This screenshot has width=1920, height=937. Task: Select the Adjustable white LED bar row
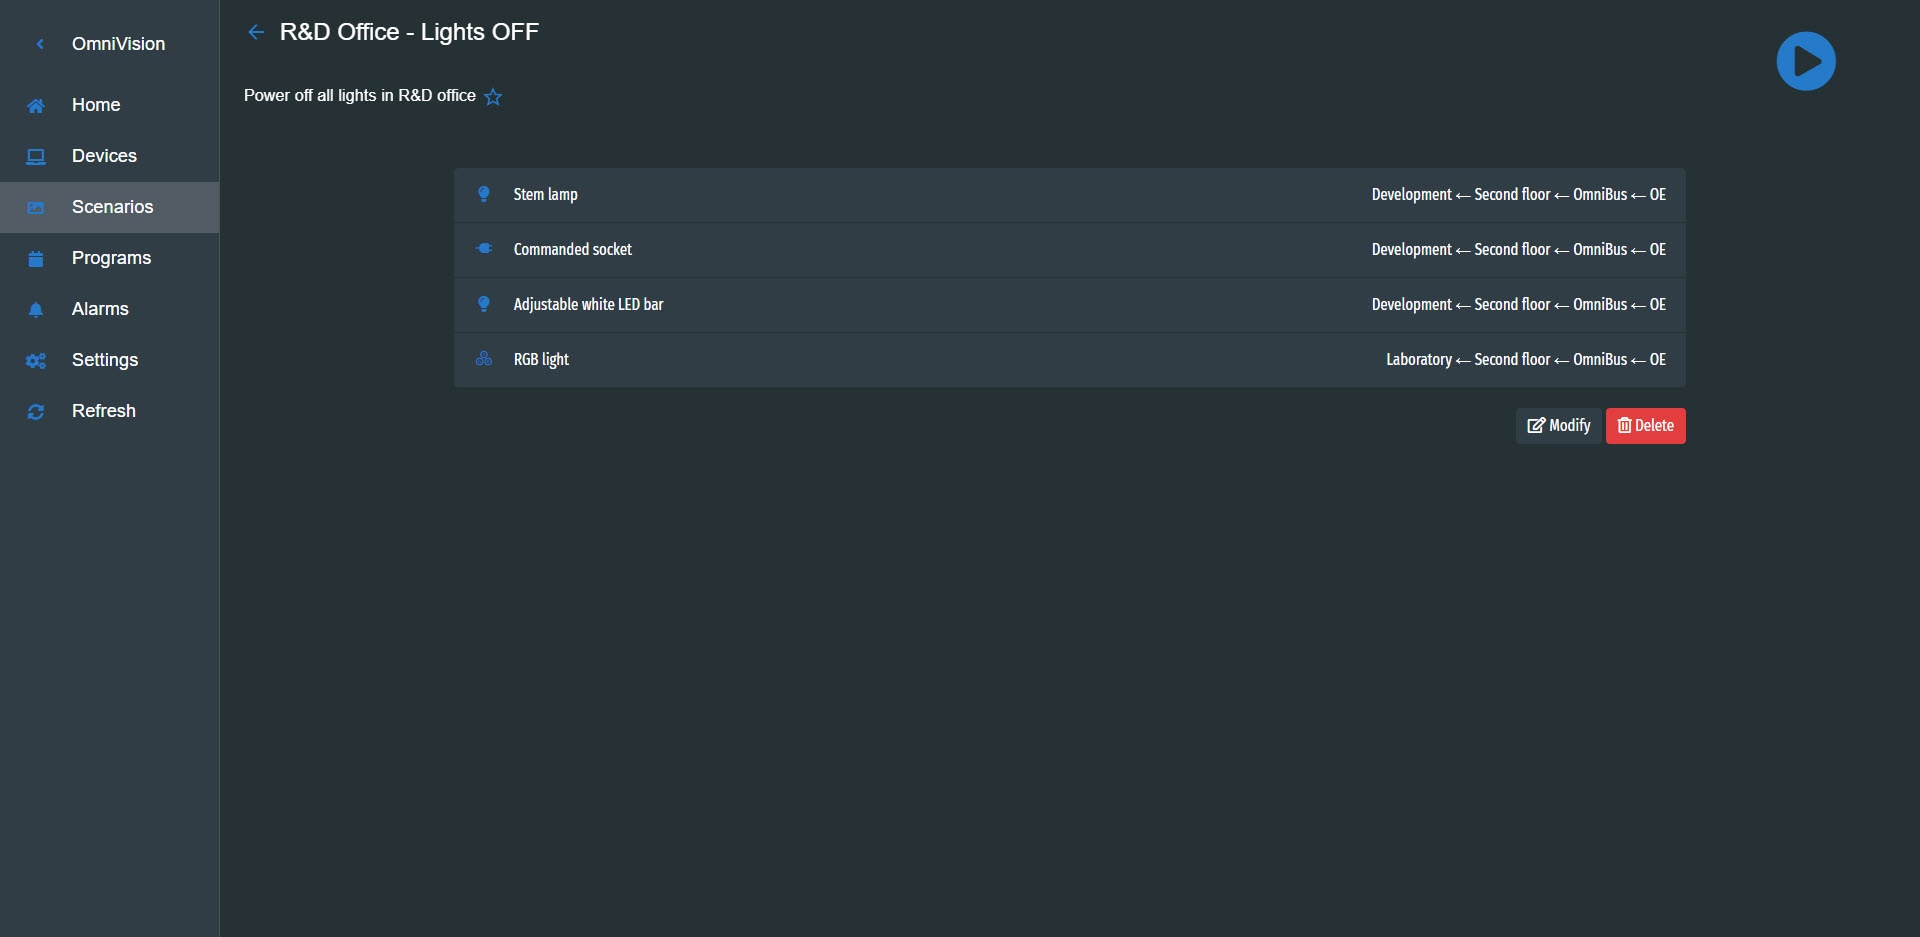click(x=1069, y=305)
